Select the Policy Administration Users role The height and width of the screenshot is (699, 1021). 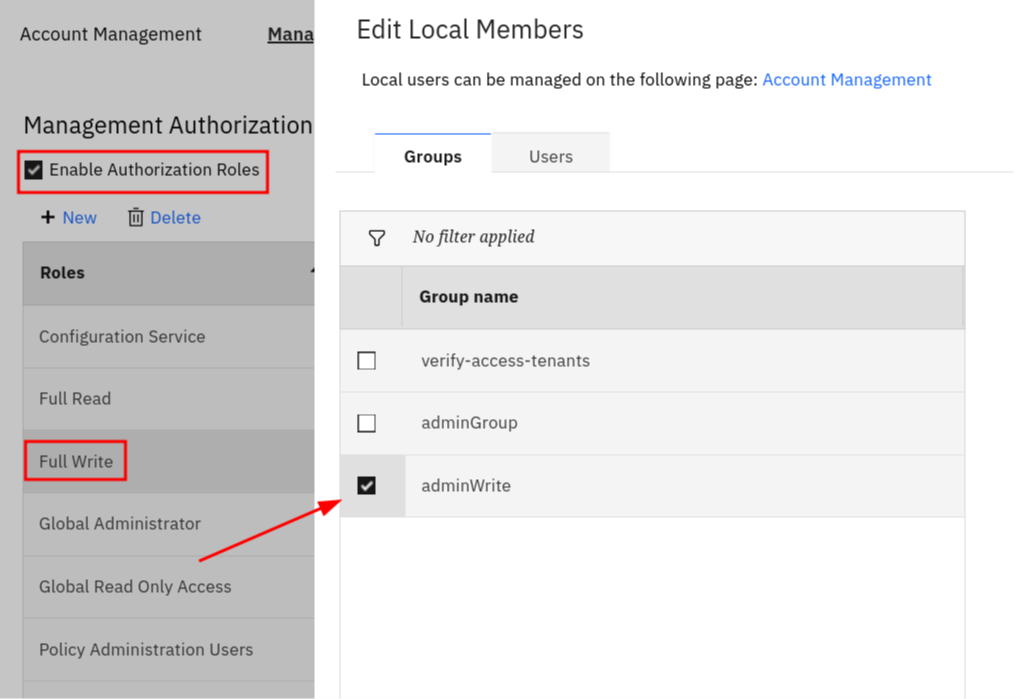(x=146, y=649)
